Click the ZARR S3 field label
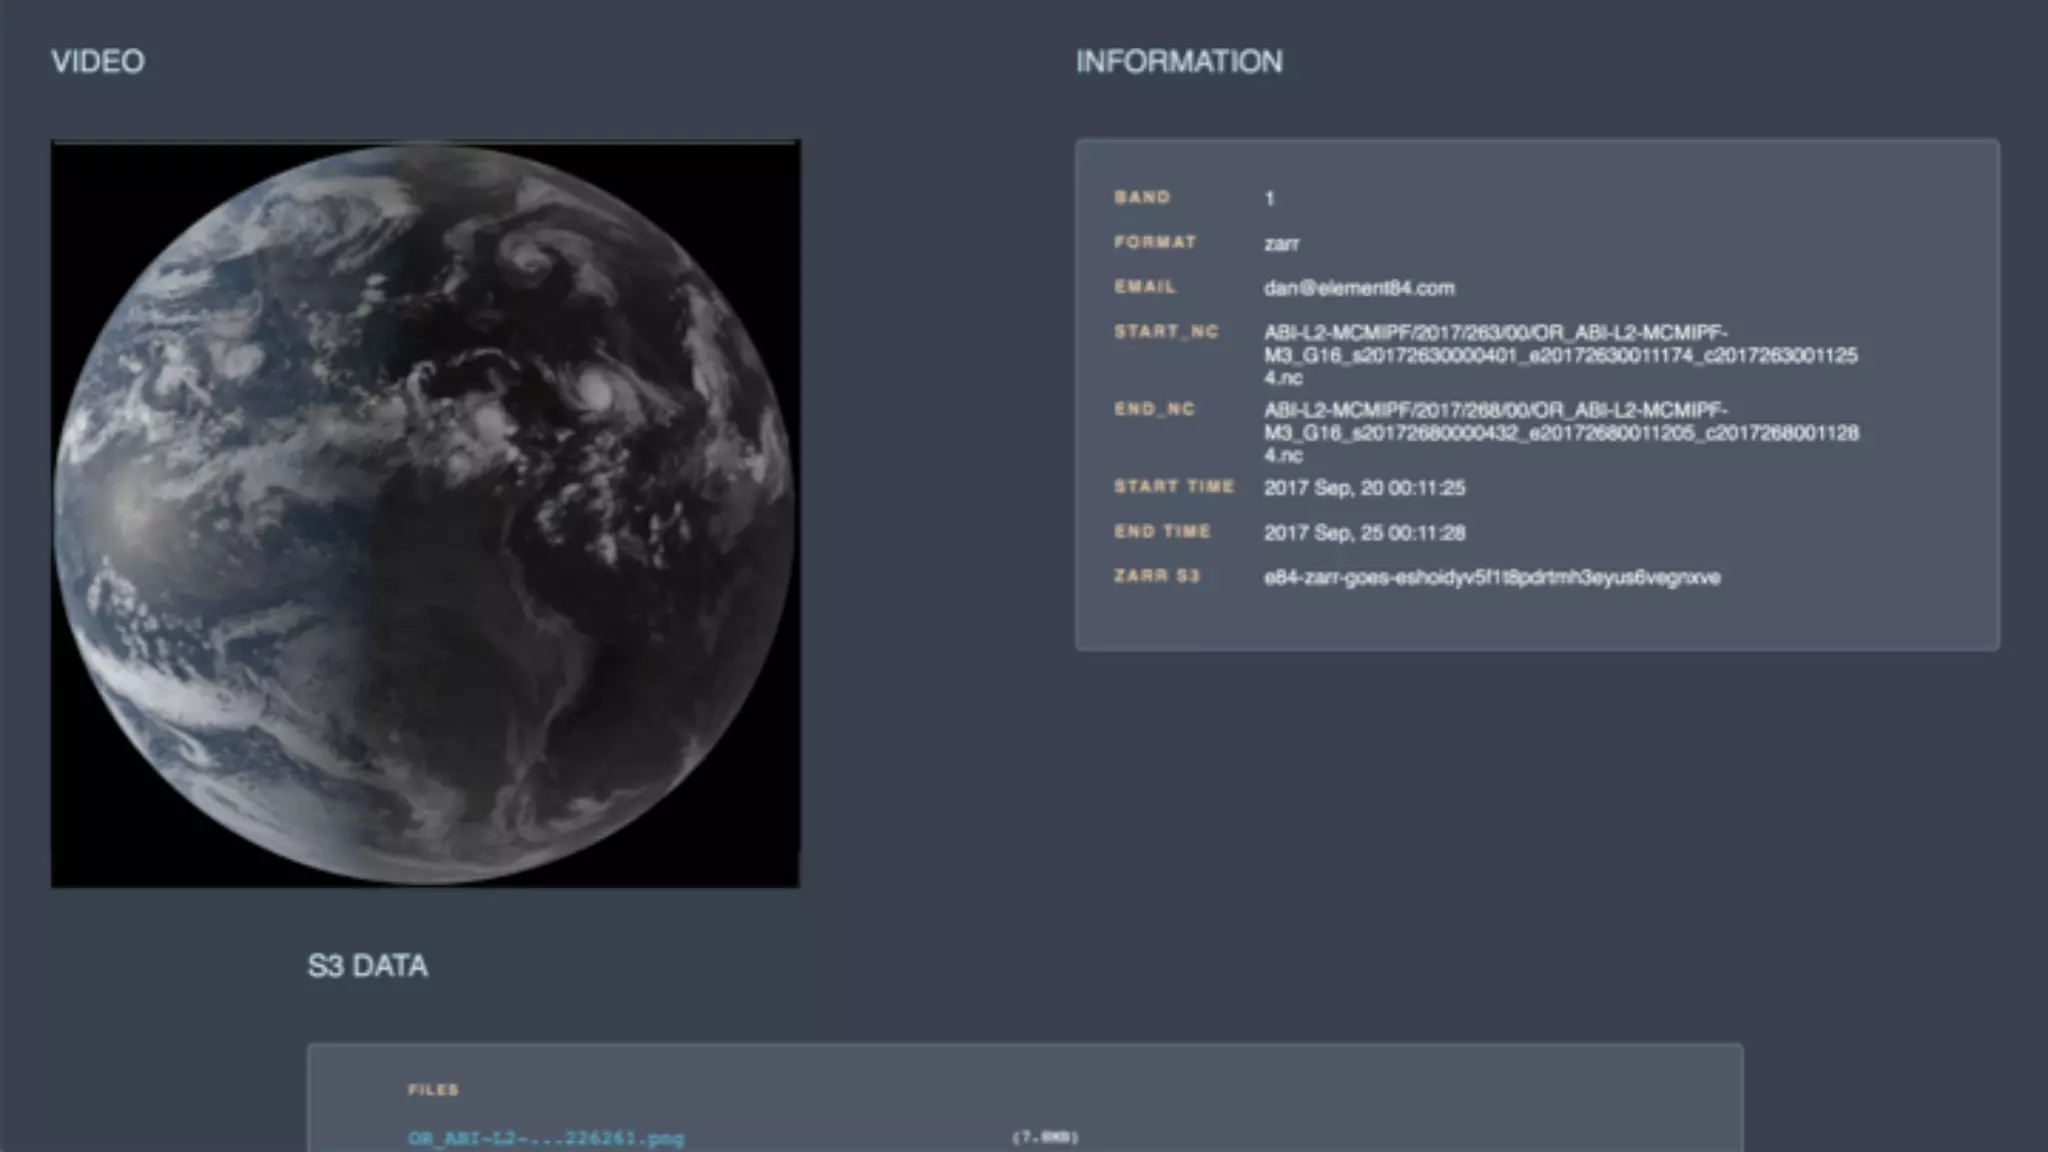Viewport: 2048px width, 1152px height. coord(1156,576)
